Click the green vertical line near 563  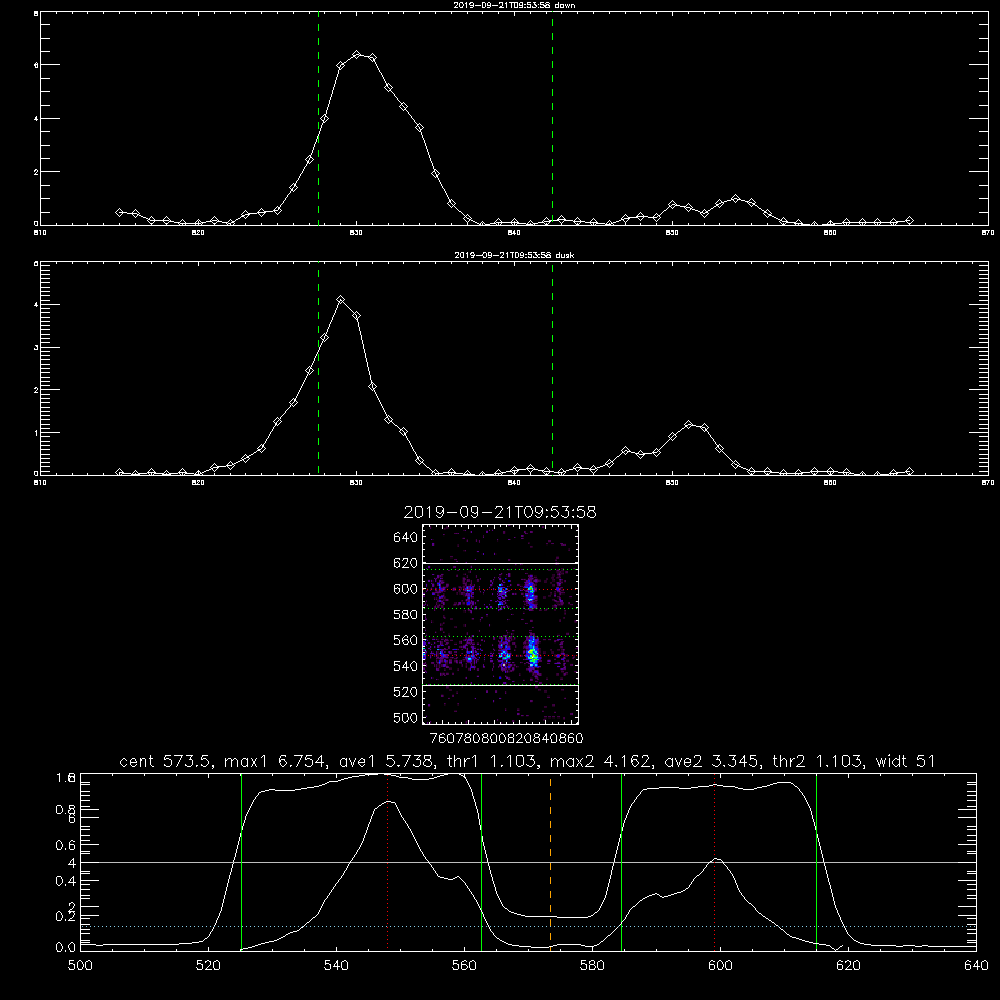pos(482,861)
